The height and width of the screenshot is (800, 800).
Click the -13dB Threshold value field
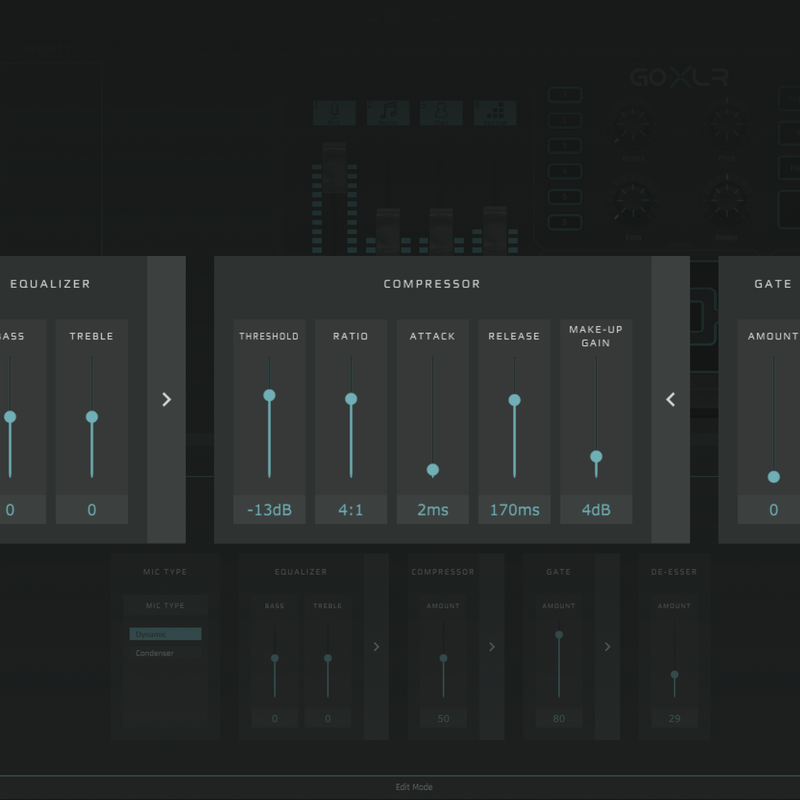coord(269,509)
